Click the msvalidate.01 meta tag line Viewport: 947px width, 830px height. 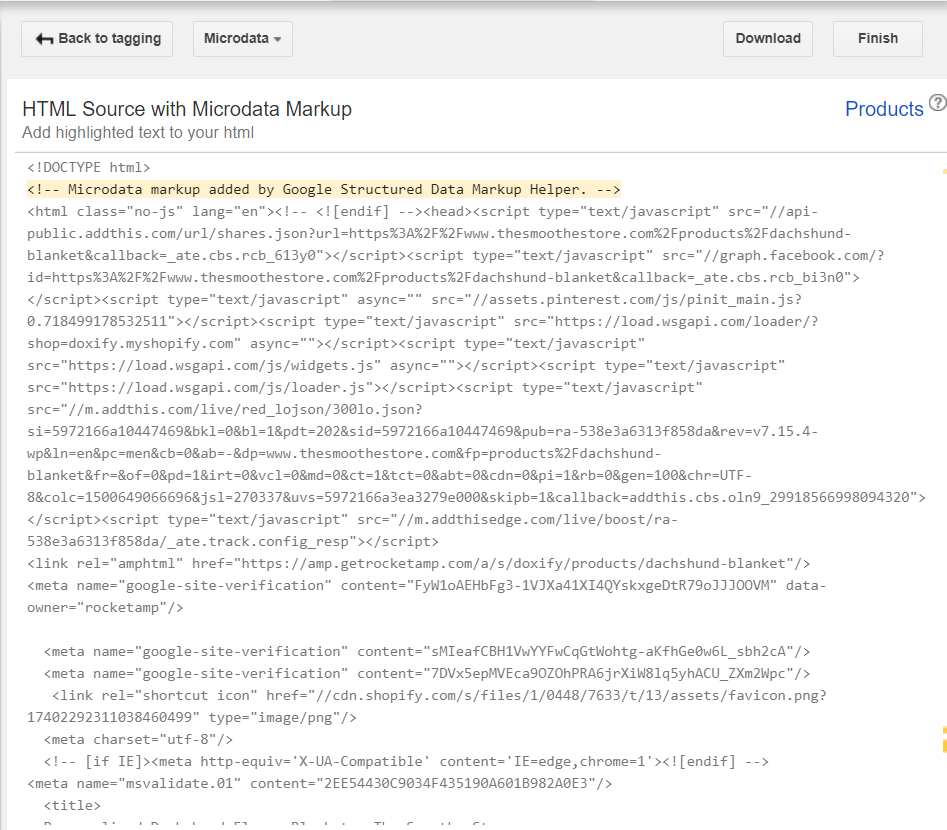(x=319, y=783)
